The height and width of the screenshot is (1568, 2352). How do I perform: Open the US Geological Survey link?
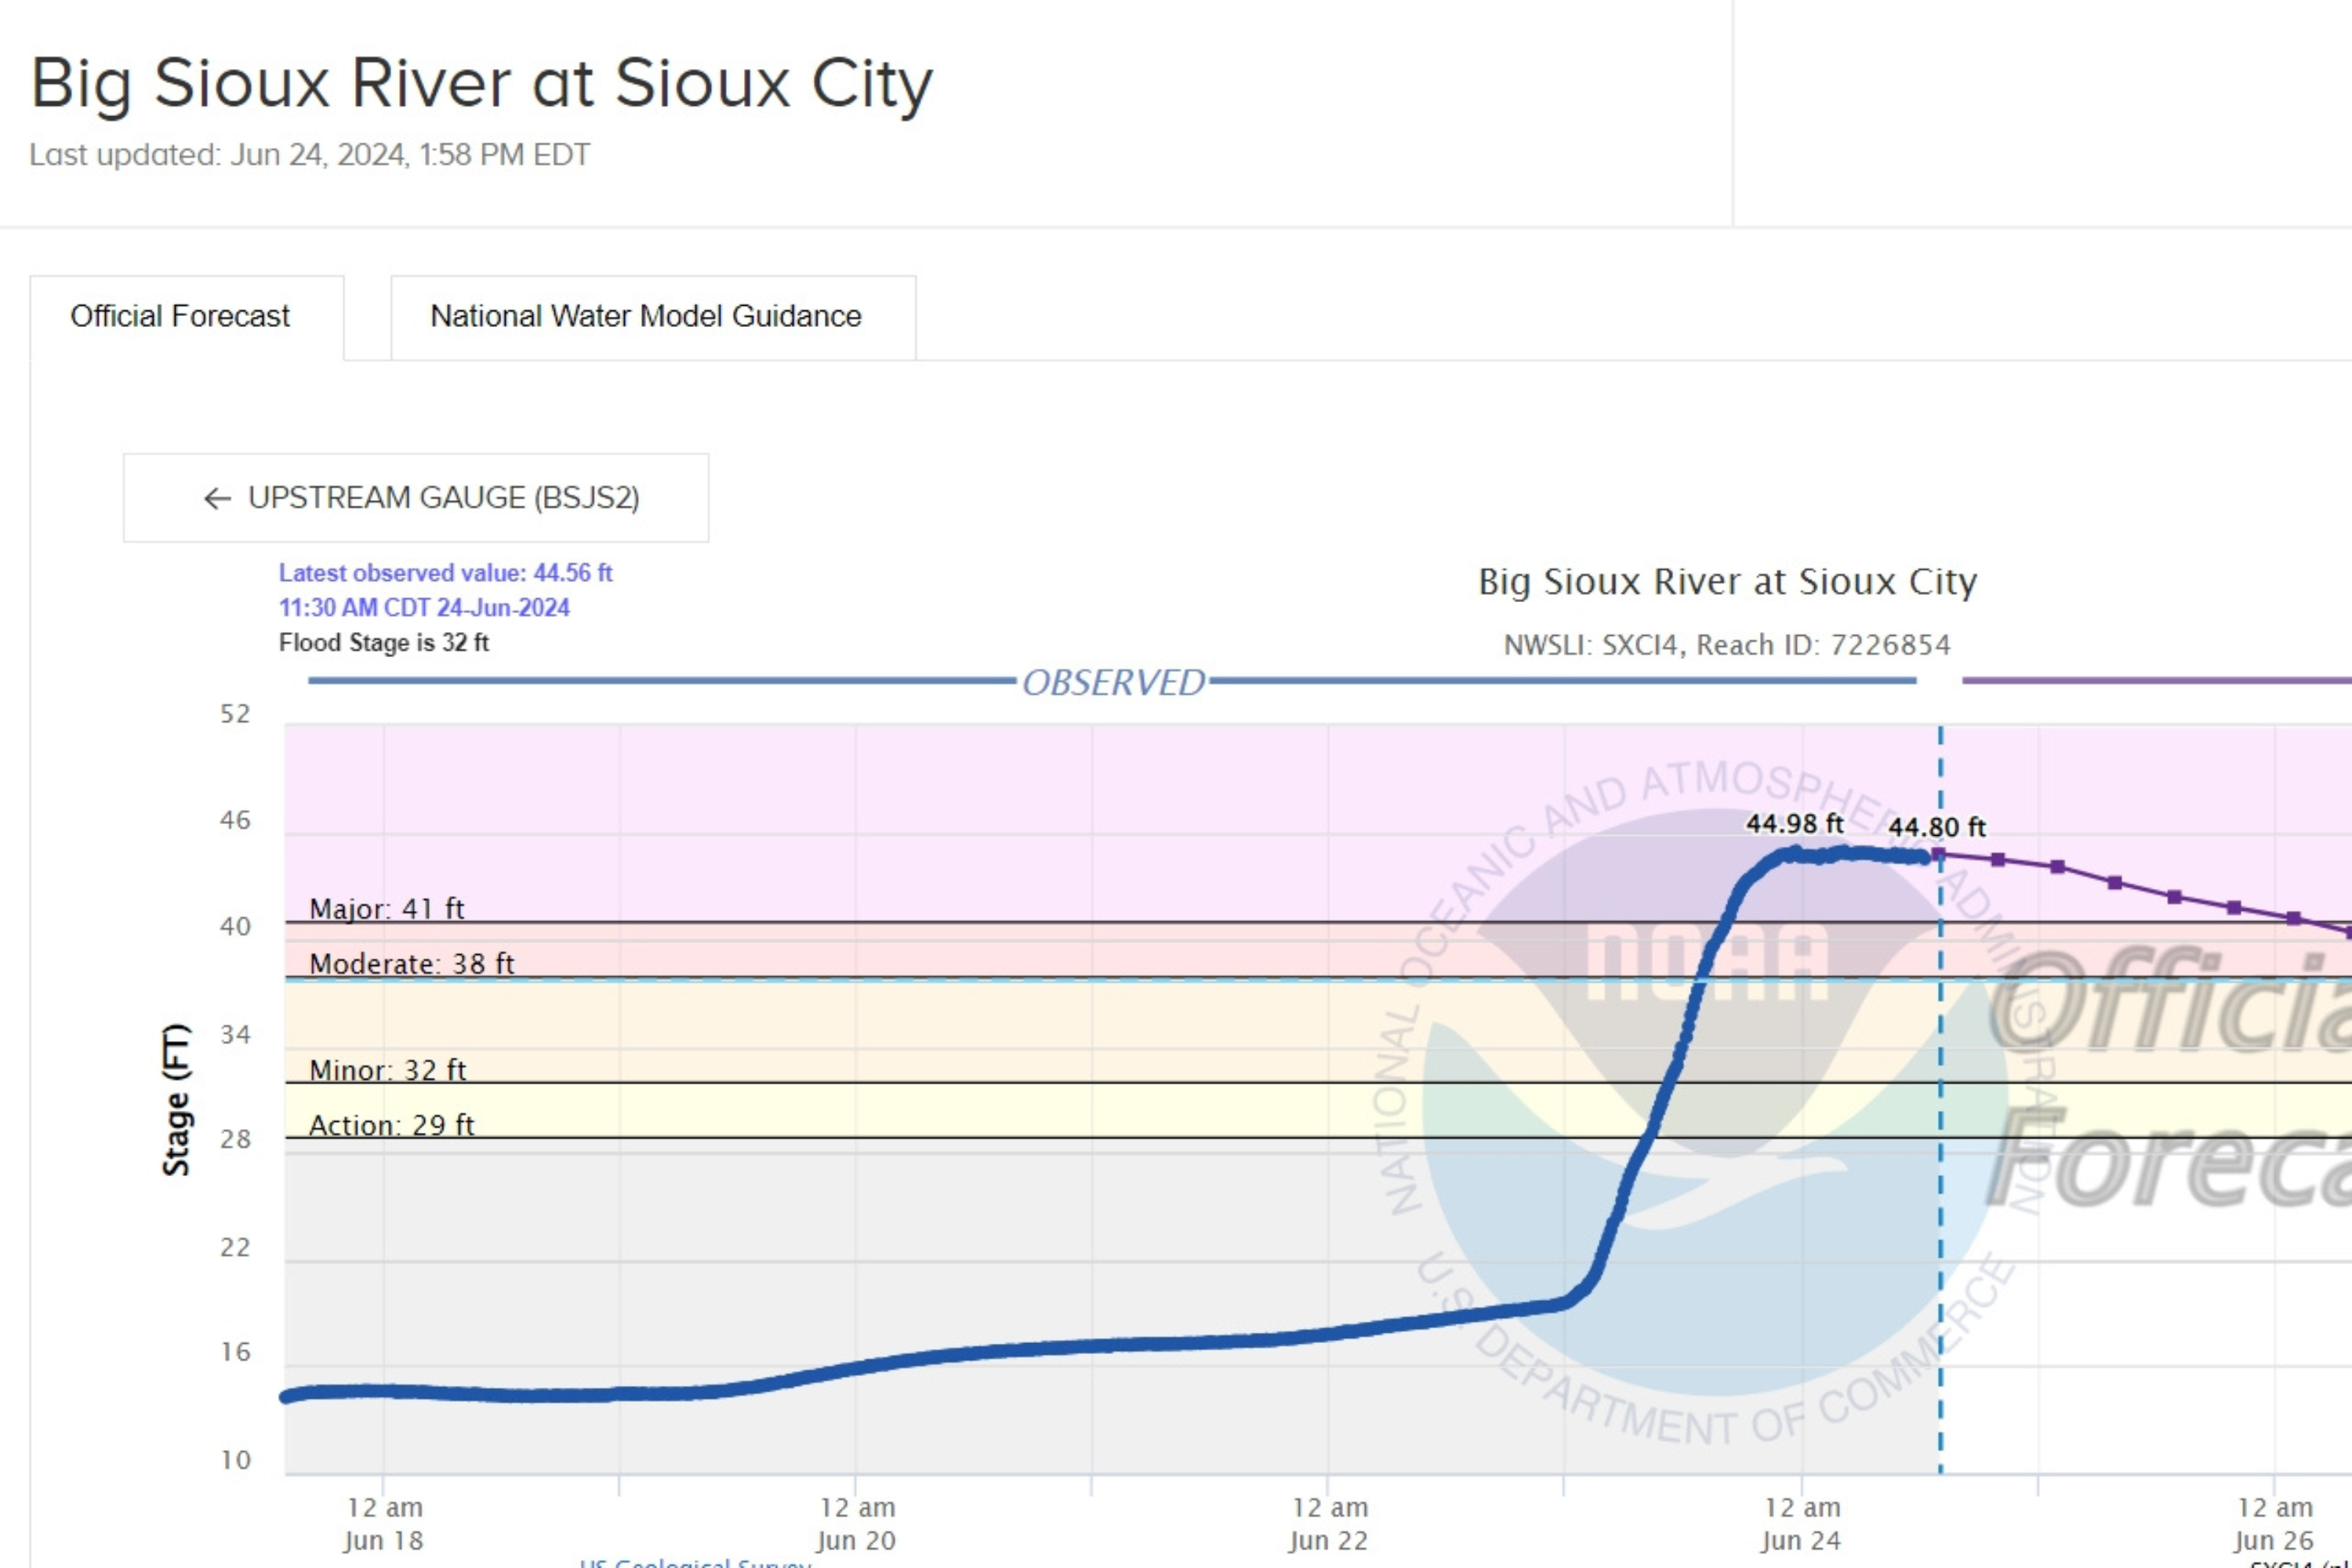(x=695, y=1561)
